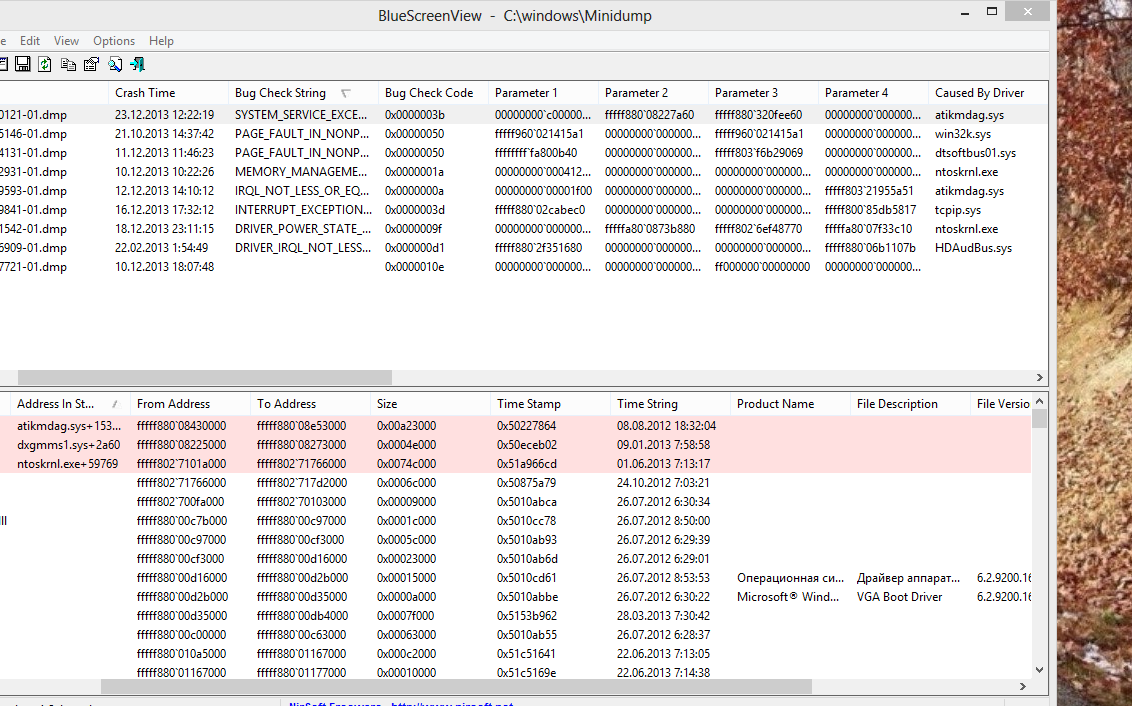The height and width of the screenshot is (706, 1132).
Task: Click the green Refresh toolbar icon
Action: [x=45, y=64]
